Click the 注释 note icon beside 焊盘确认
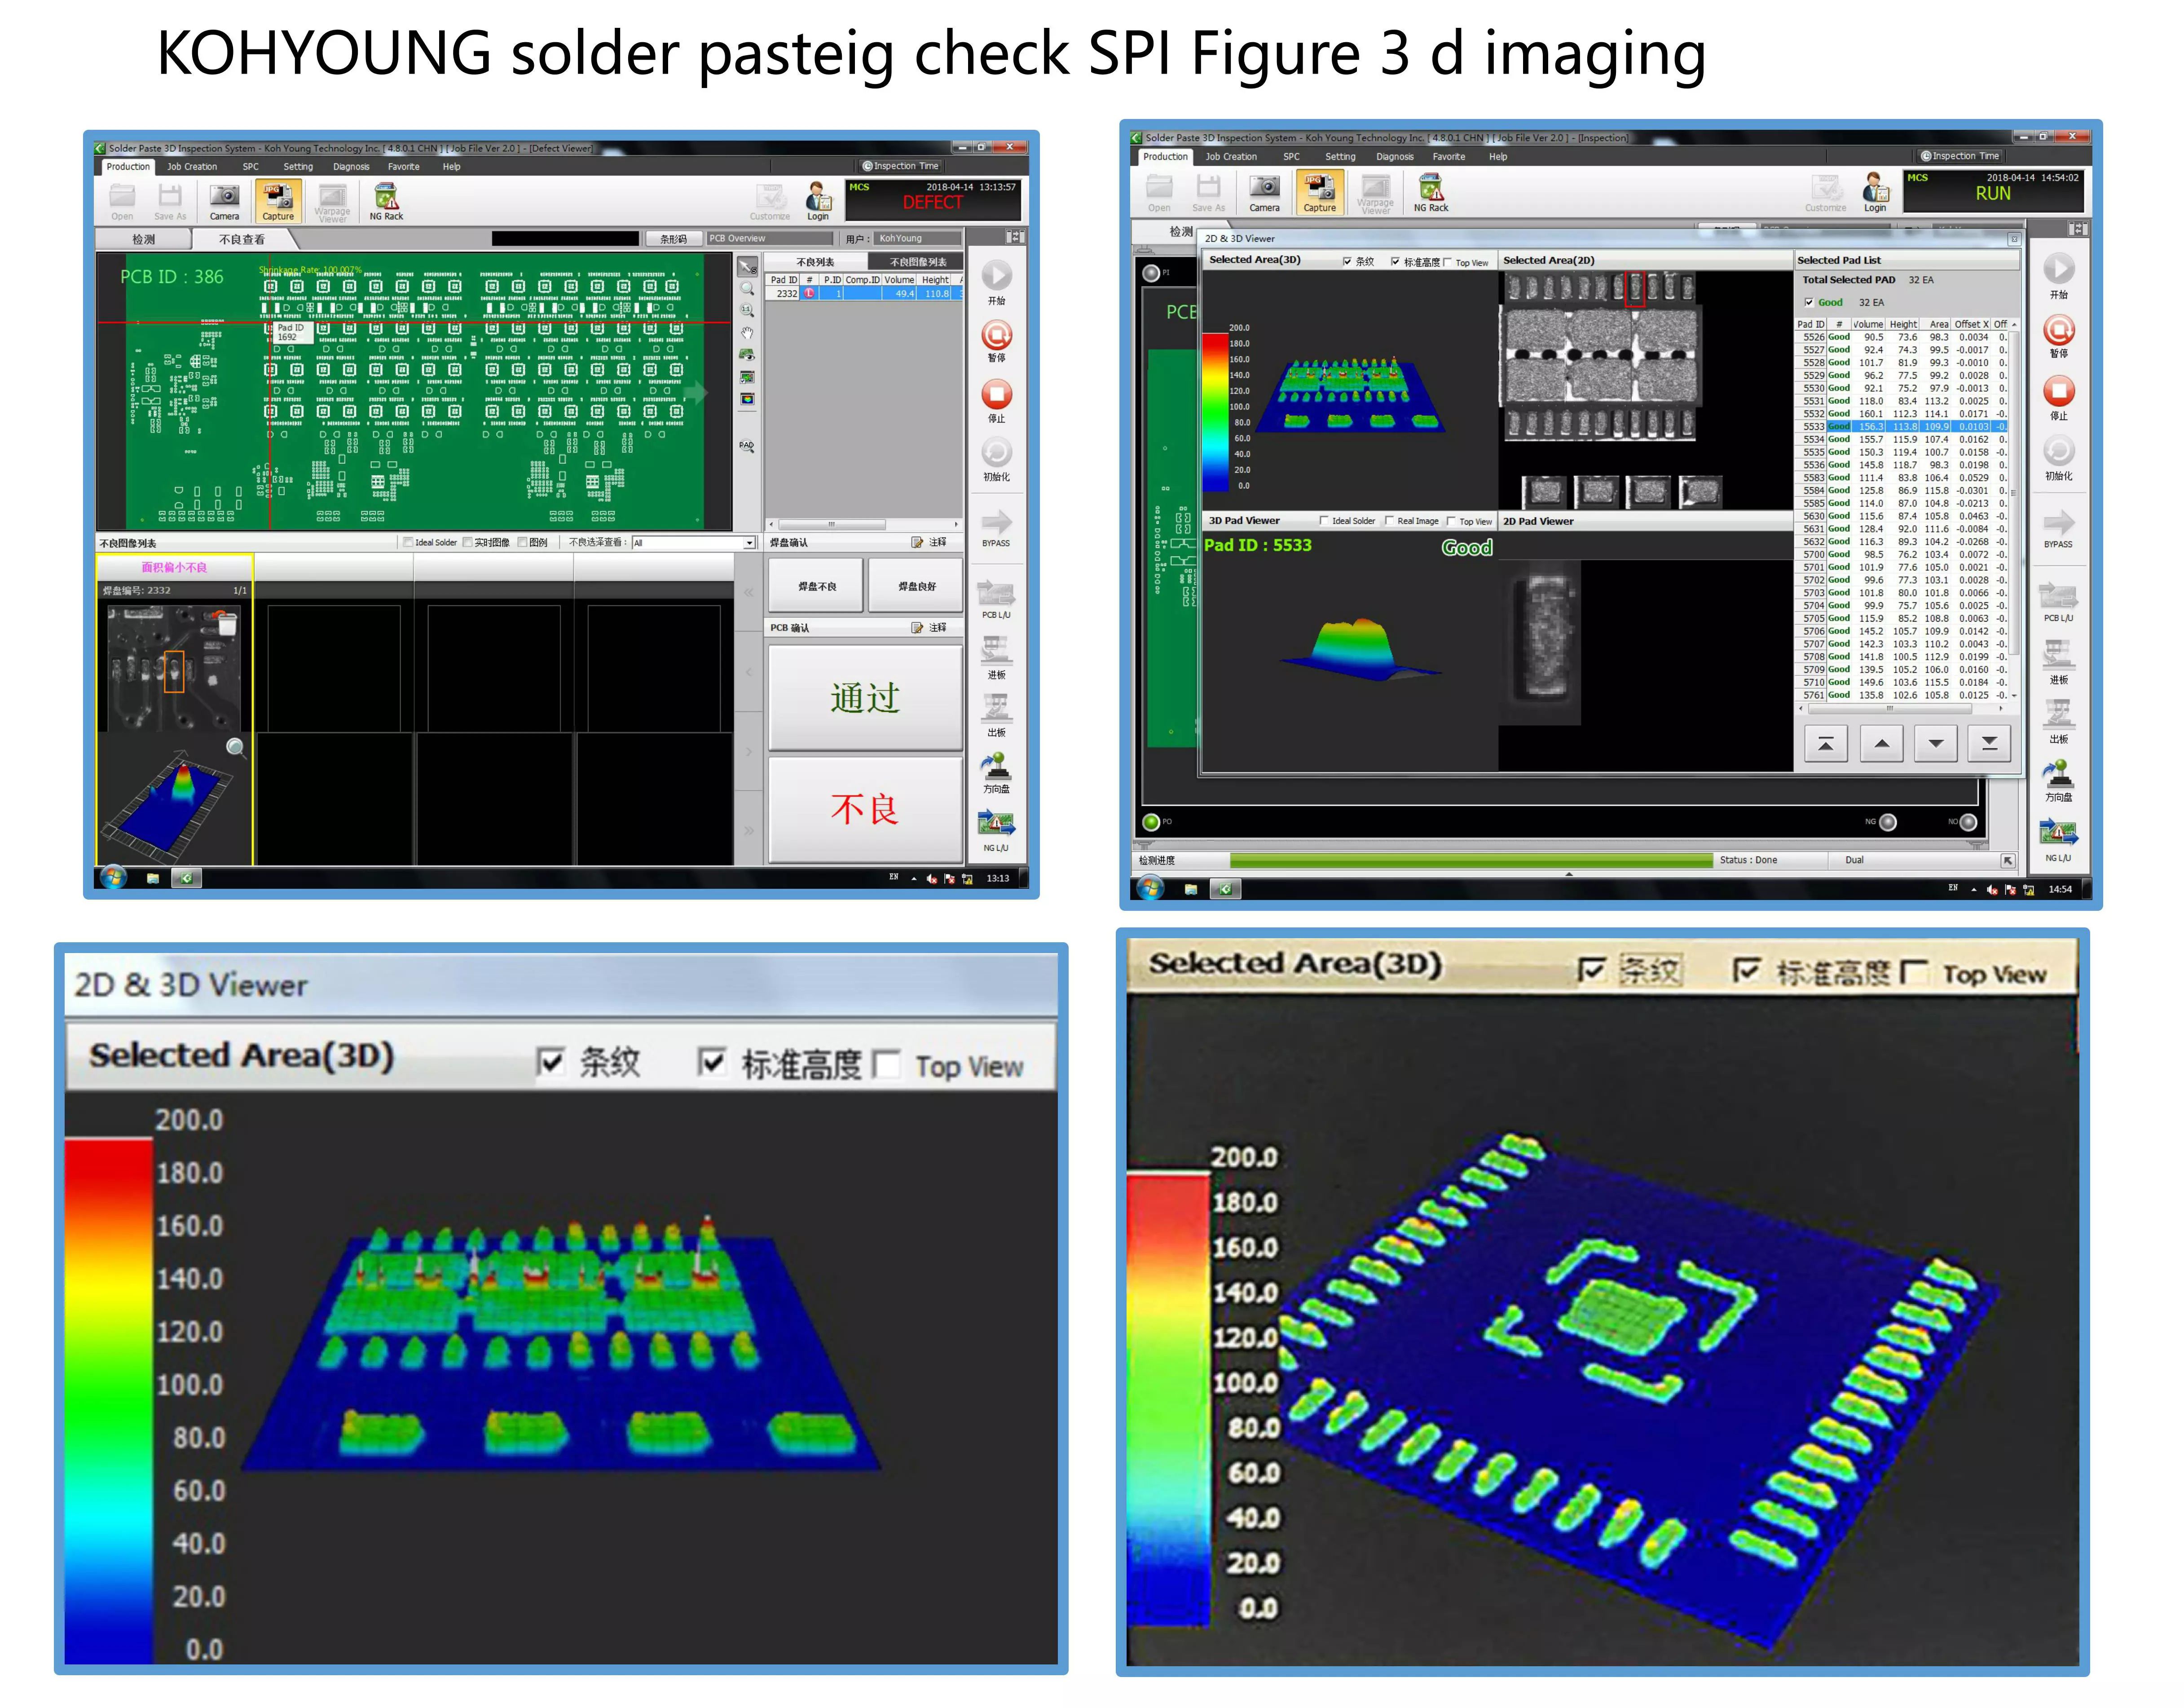 click(917, 542)
